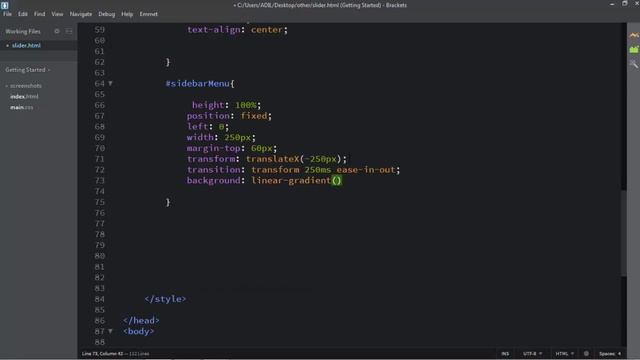
Task: Open the Emmet menu
Action: pos(149,14)
